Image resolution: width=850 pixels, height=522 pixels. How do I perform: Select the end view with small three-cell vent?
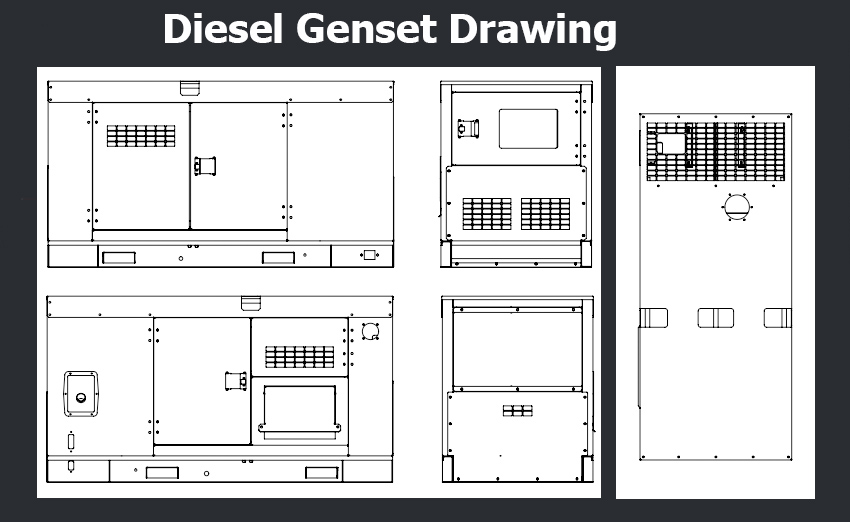[x=518, y=389]
